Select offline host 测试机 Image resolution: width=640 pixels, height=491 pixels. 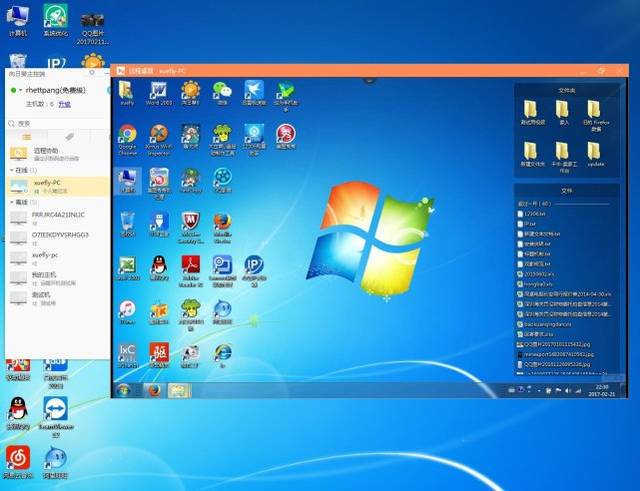click(58, 298)
